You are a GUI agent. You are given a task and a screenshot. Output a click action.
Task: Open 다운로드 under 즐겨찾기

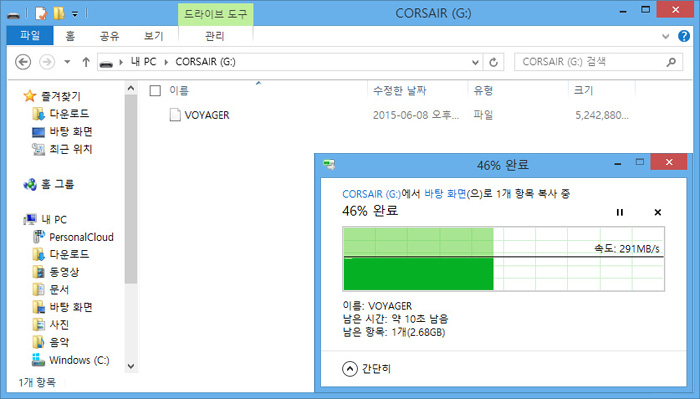point(69,113)
